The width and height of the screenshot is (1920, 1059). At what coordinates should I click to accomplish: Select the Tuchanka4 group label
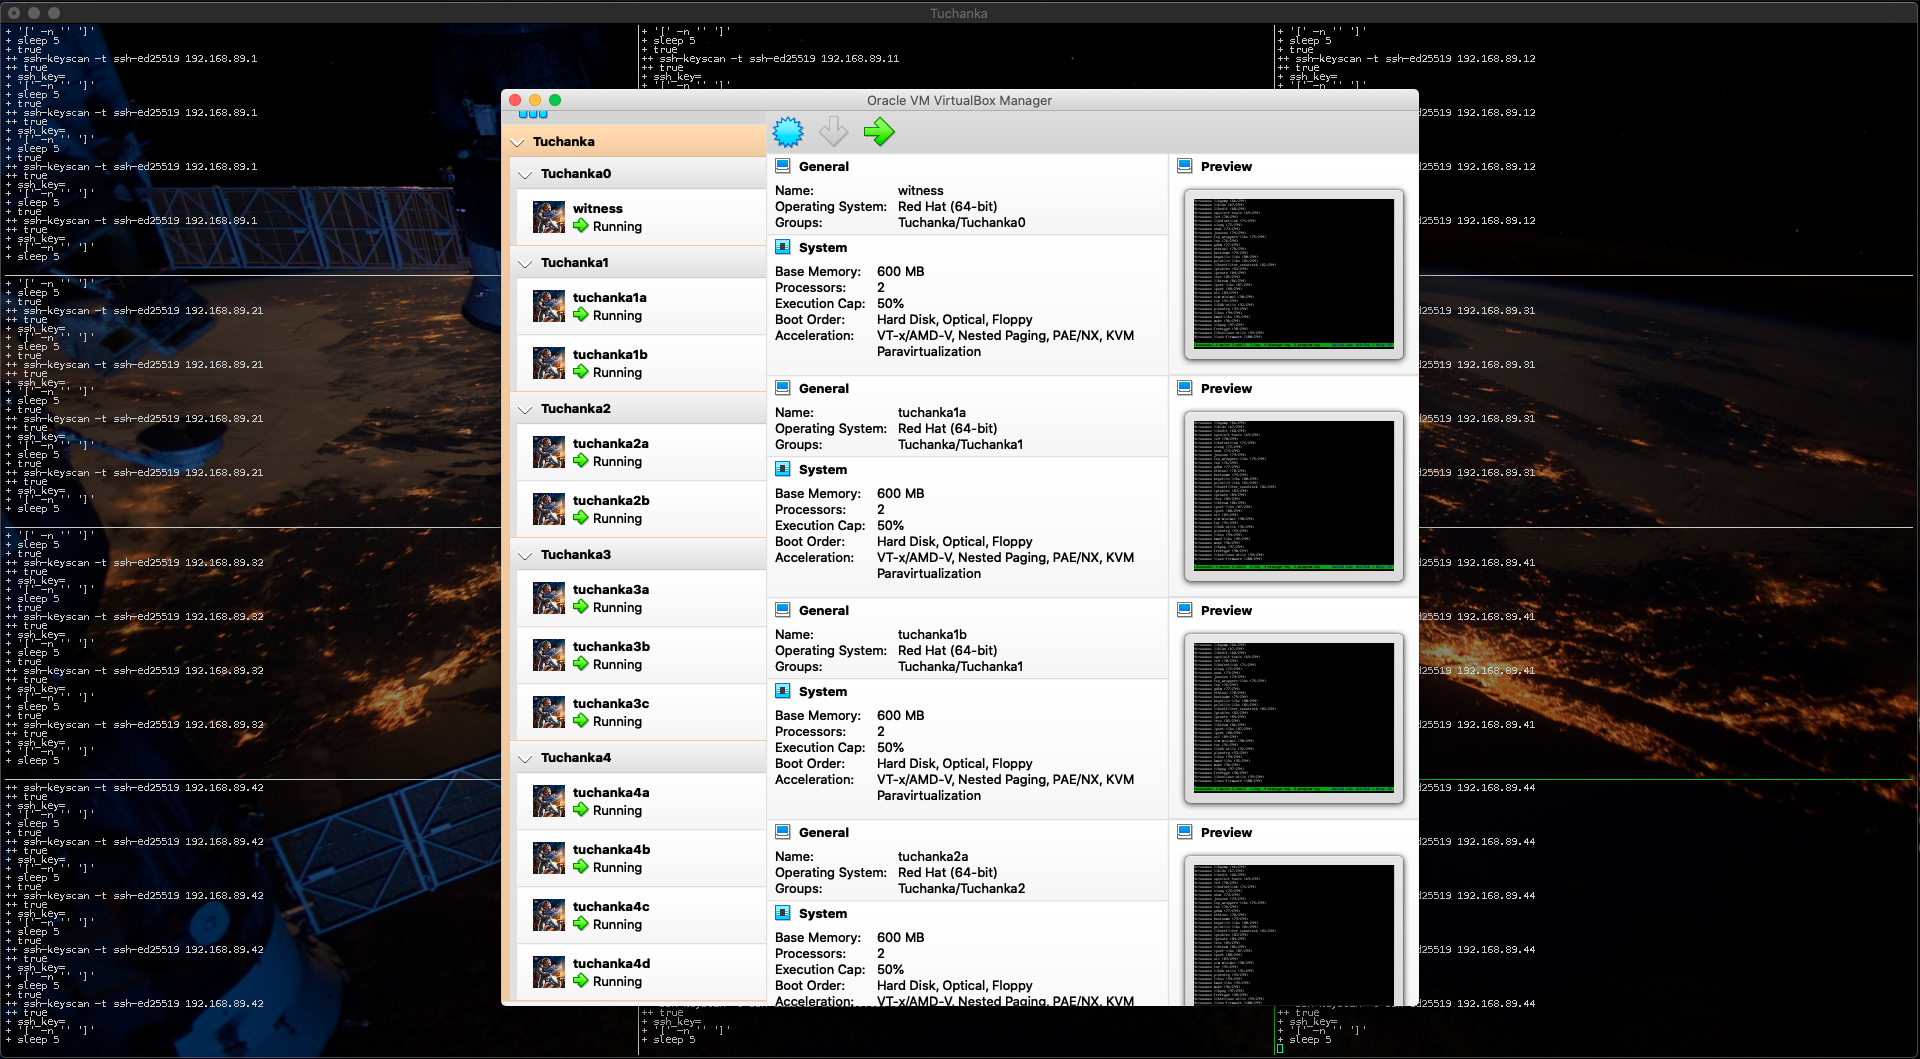(576, 757)
